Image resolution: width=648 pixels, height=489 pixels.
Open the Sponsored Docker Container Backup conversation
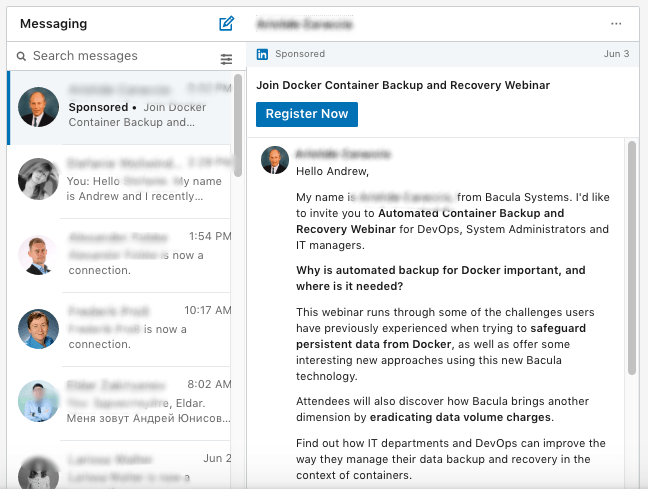[121, 107]
